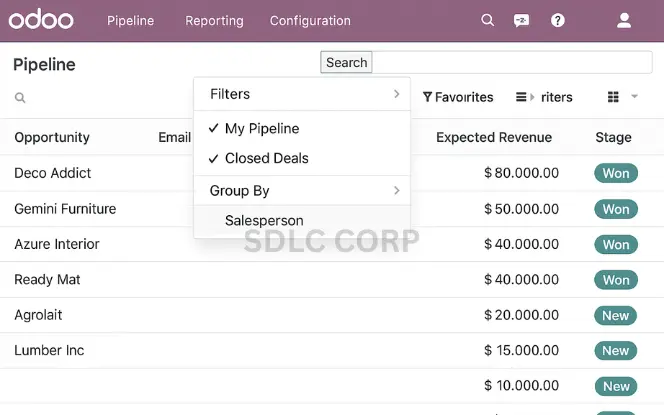664x415 pixels.
Task: Open the user profile icon
Action: coord(624,20)
